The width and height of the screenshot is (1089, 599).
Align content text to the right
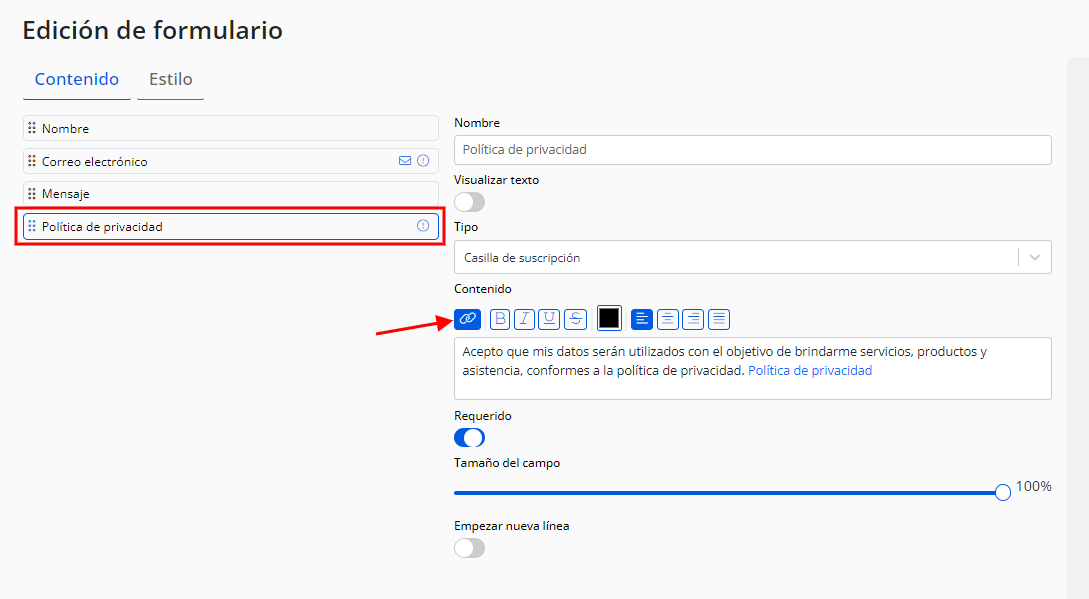point(693,319)
